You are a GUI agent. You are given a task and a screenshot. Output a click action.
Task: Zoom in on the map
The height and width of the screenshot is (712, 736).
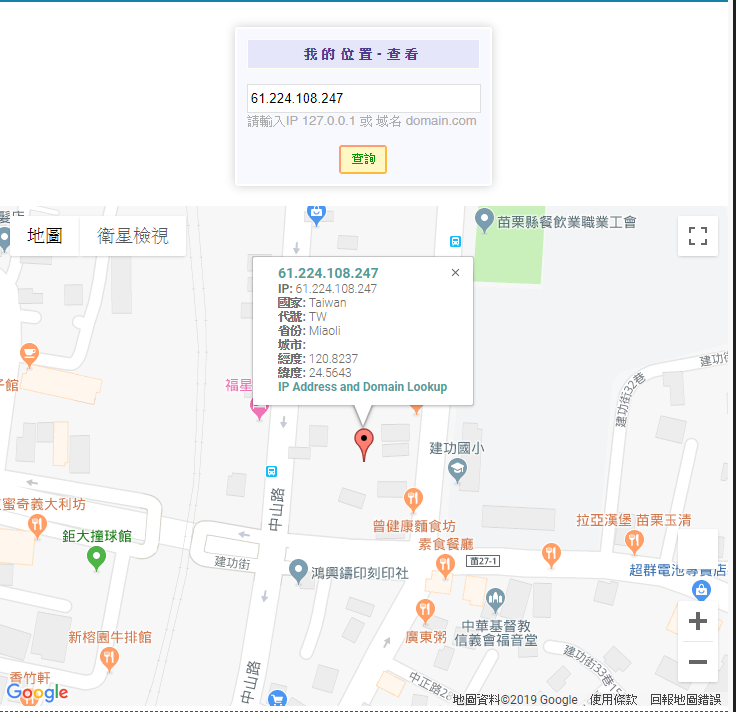pos(698,621)
